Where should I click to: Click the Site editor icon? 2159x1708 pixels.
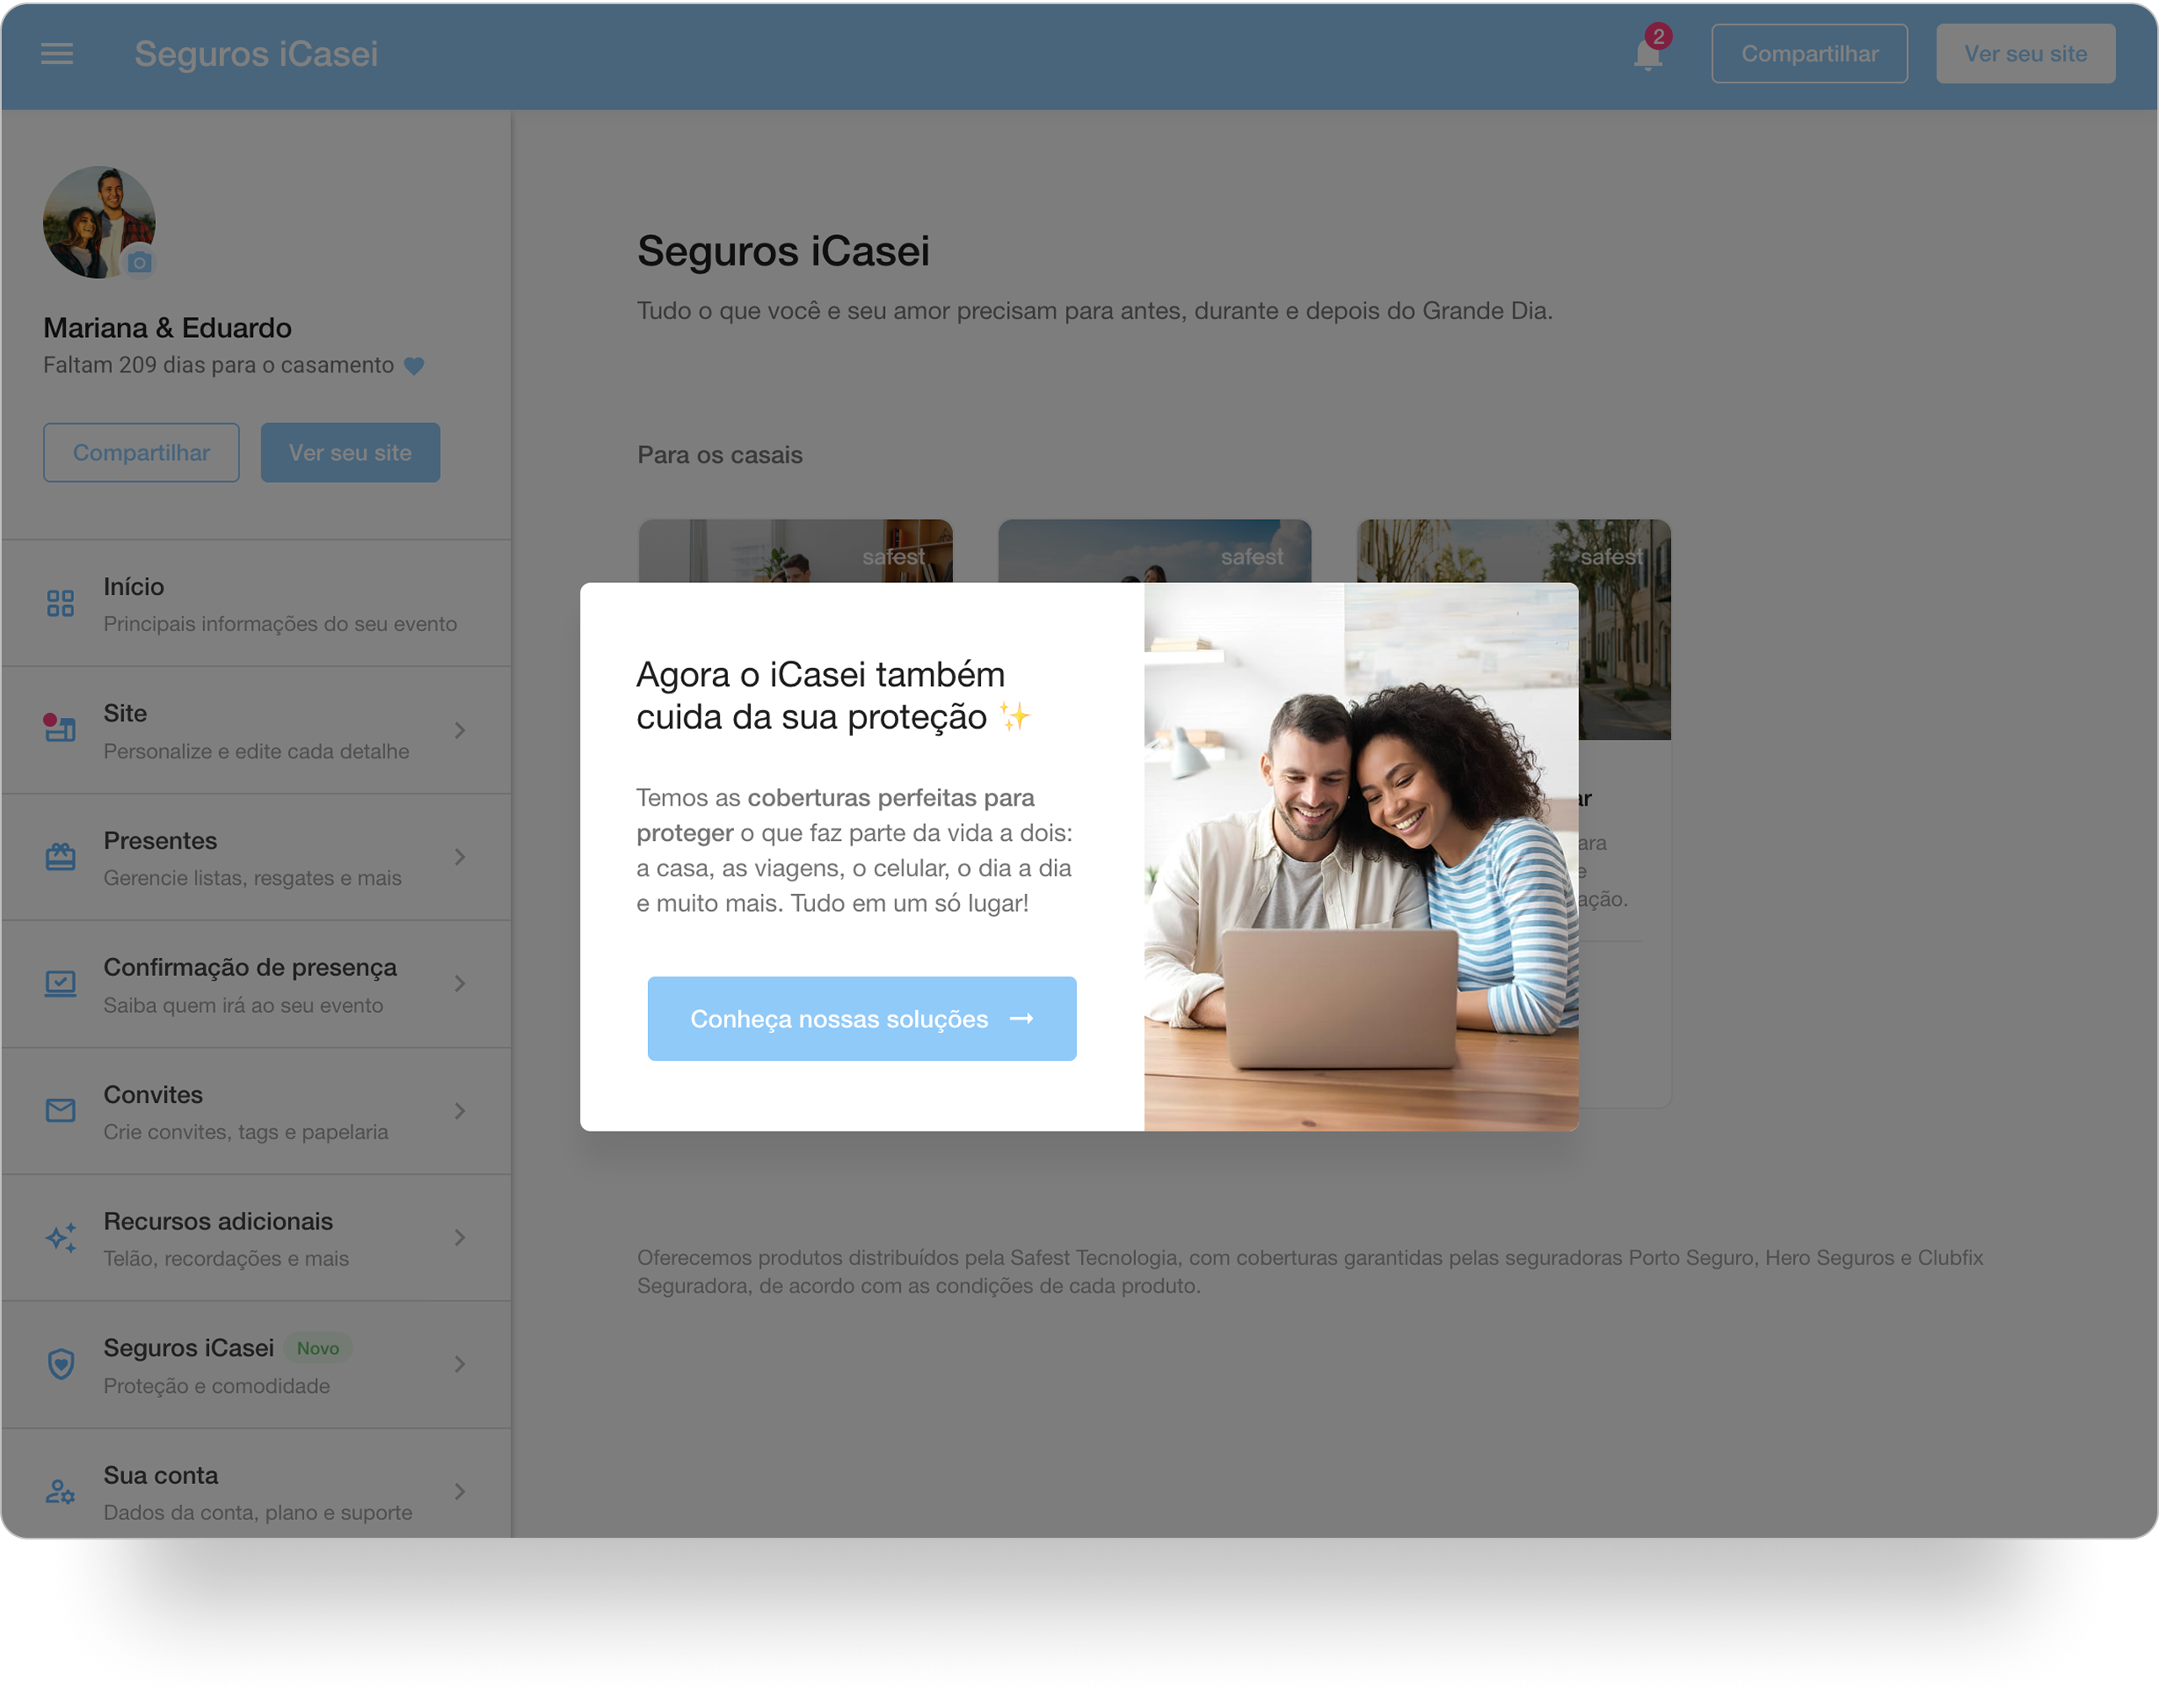(x=60, y=729)
